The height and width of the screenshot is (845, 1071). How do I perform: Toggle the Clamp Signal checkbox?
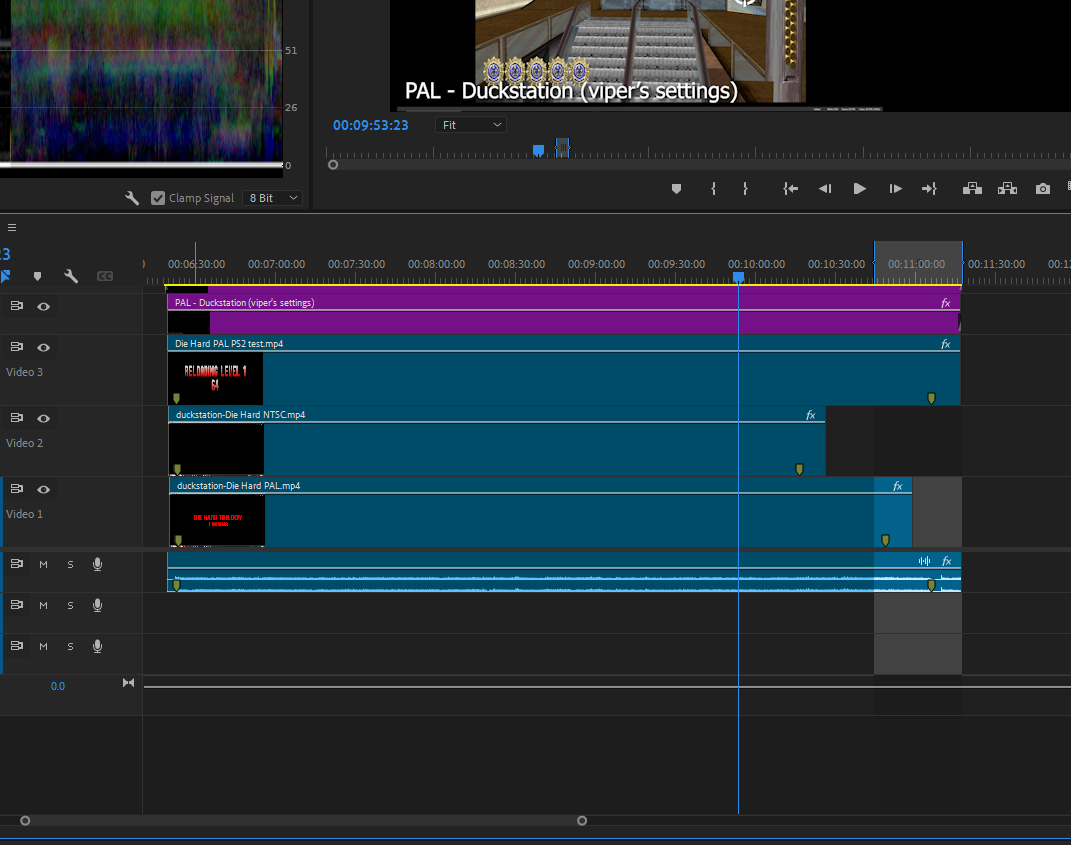(x=158, y=198)
